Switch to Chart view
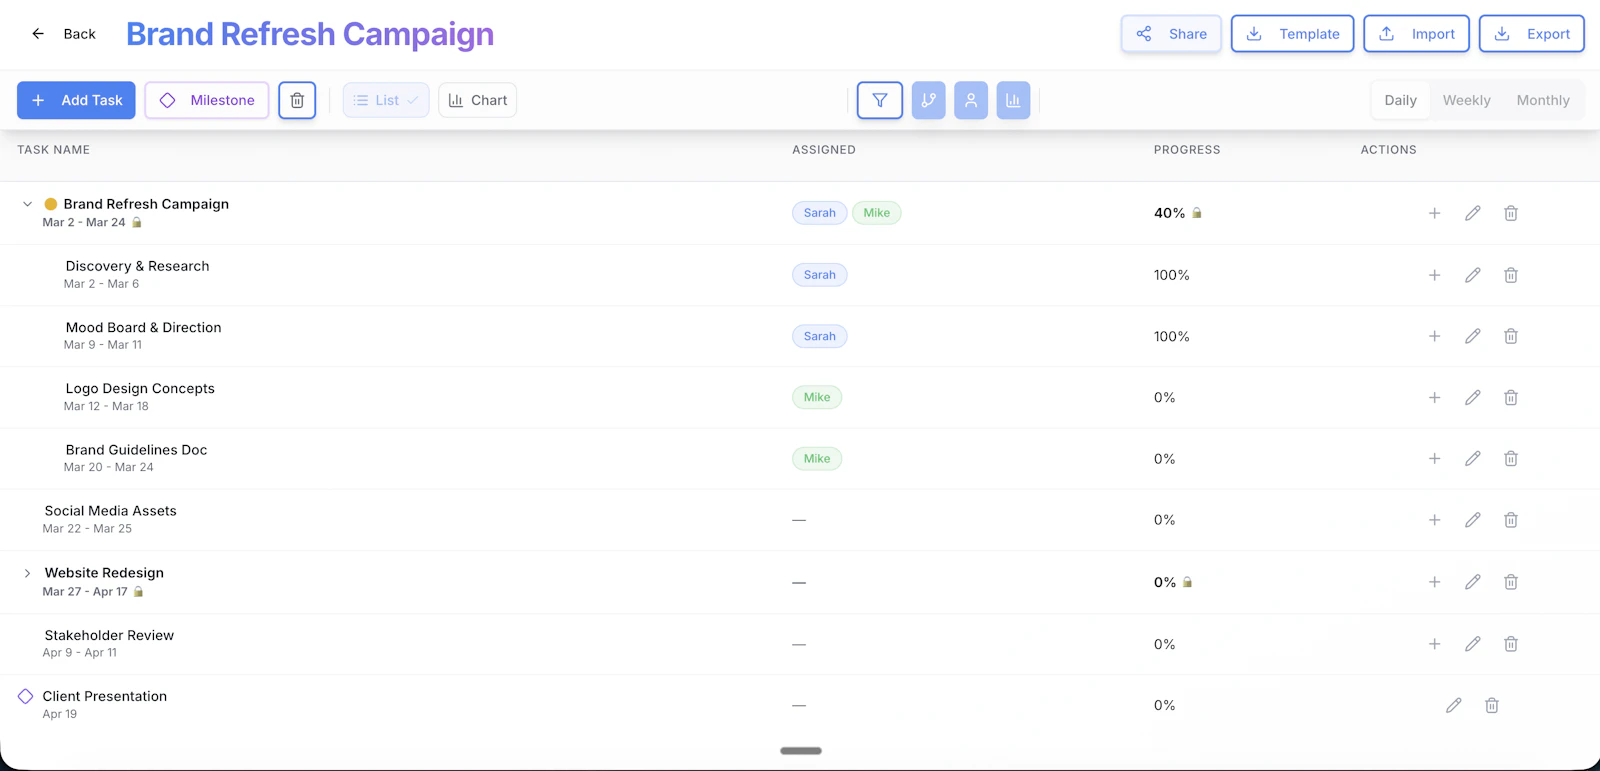Screen dimensions: 1600x771 (x=478, y=100)
